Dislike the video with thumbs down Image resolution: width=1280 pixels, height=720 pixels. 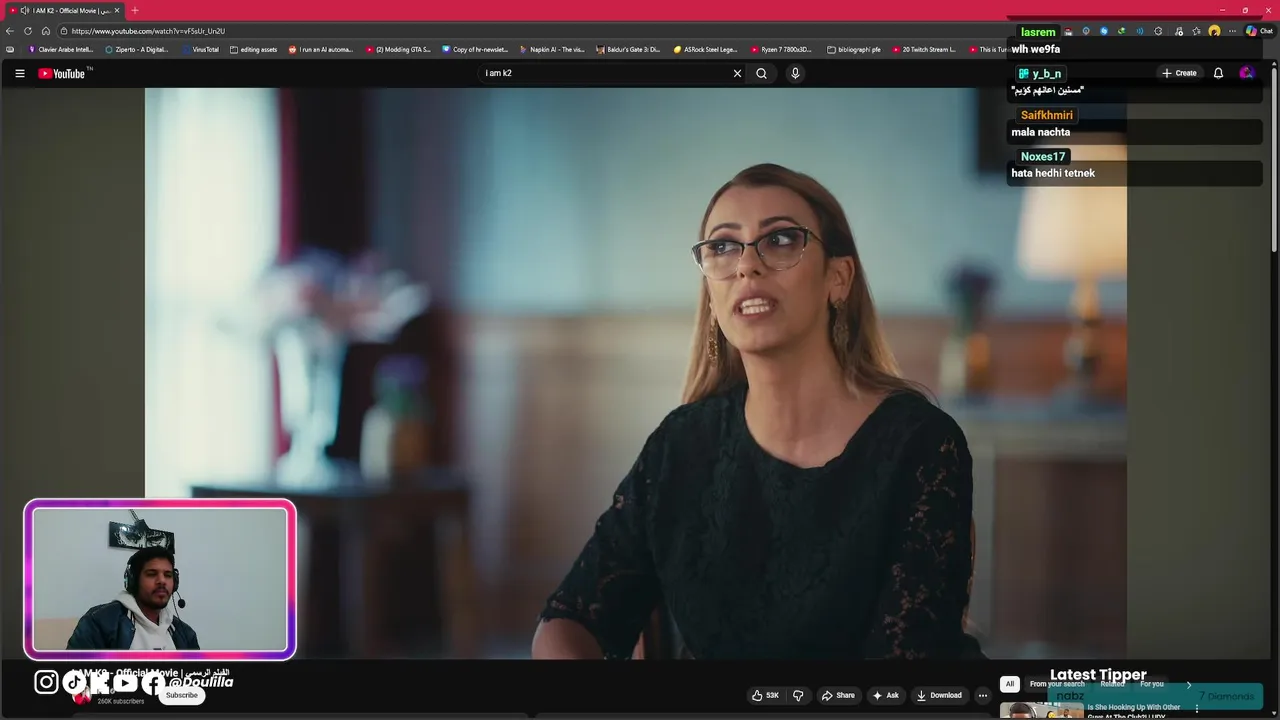click(x=798, y=695)
